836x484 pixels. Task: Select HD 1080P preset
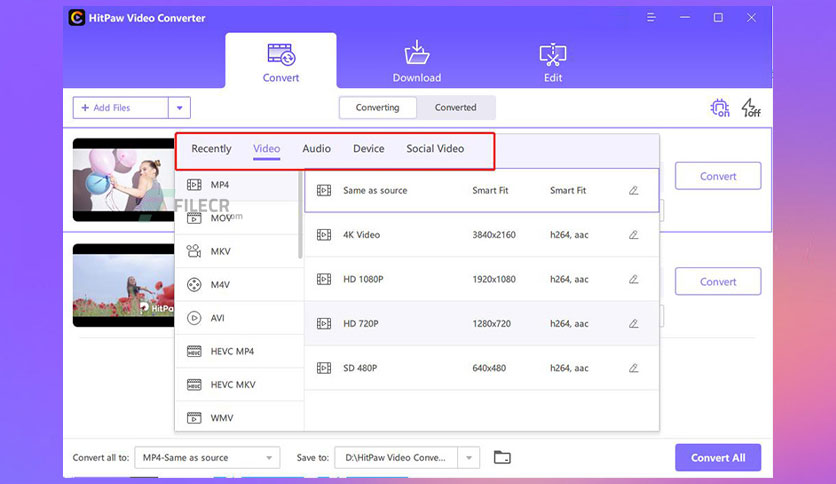tap(481, 279)
